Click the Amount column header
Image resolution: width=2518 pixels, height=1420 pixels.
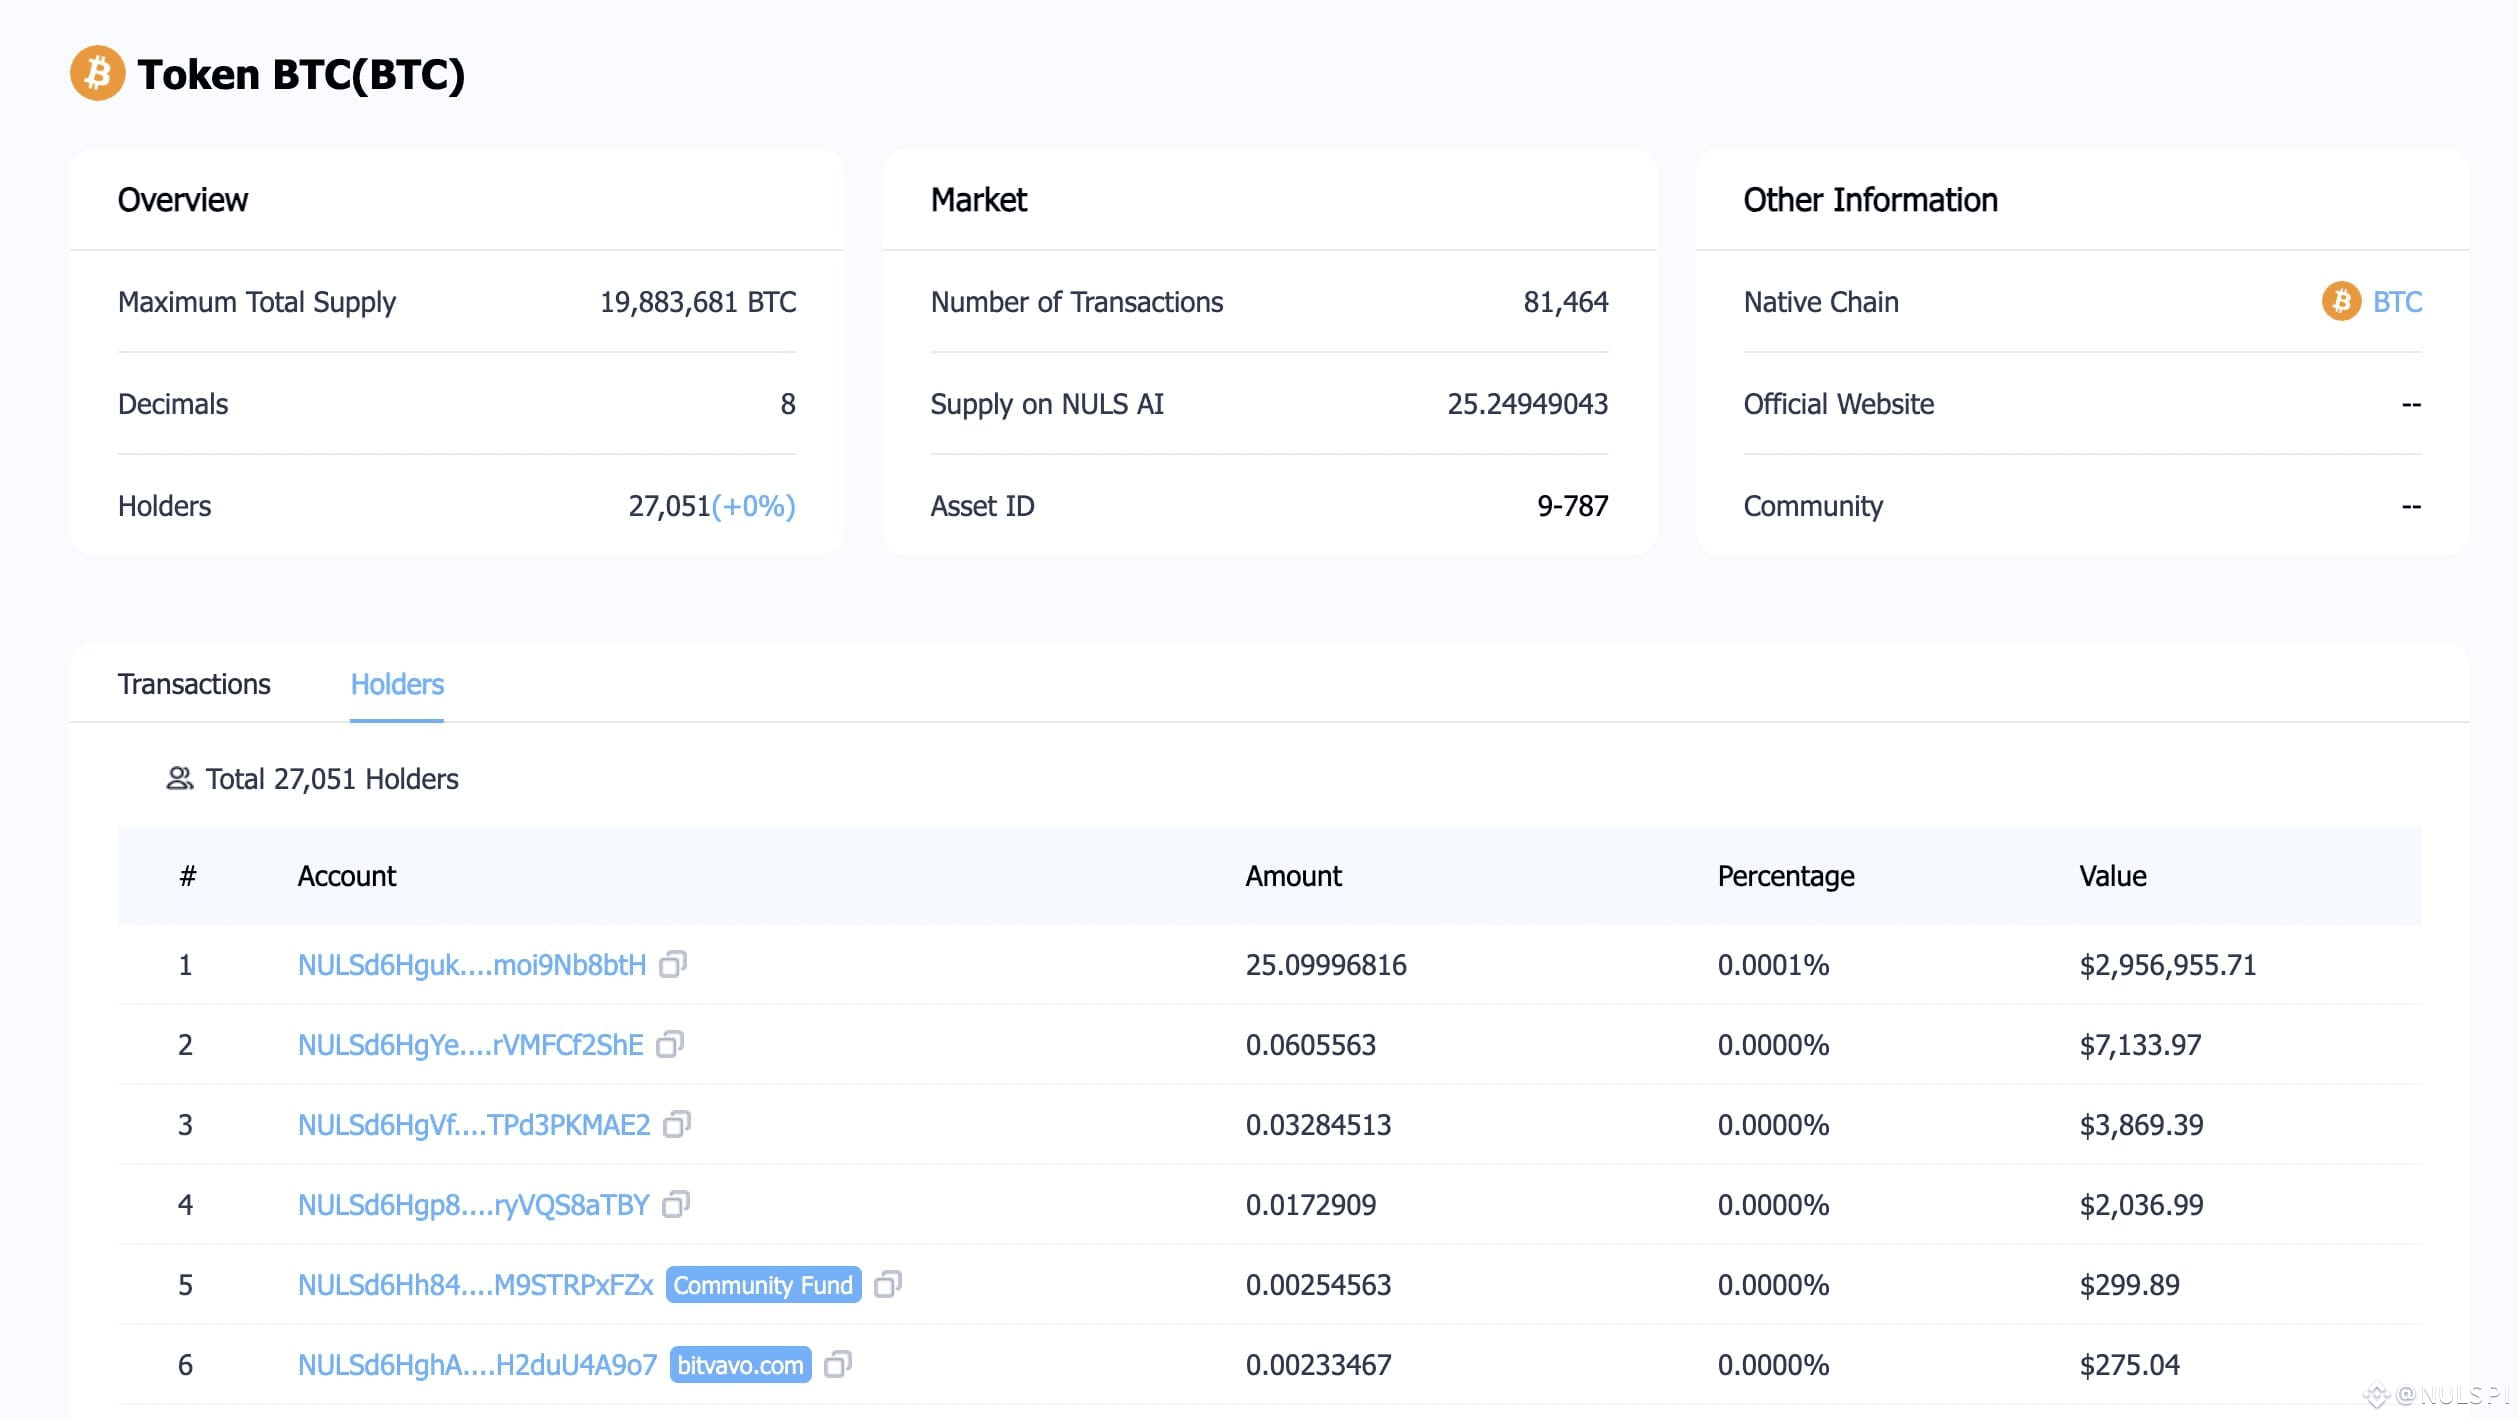1293,876
